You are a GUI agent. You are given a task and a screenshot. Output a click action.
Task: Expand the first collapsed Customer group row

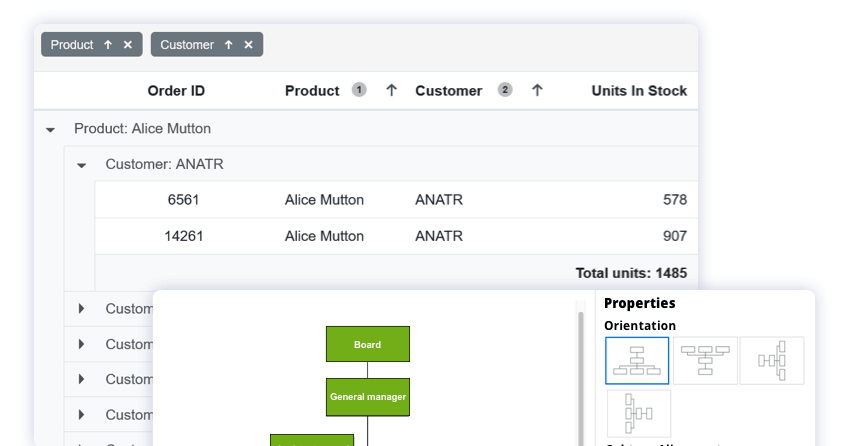tap(82, 309)
